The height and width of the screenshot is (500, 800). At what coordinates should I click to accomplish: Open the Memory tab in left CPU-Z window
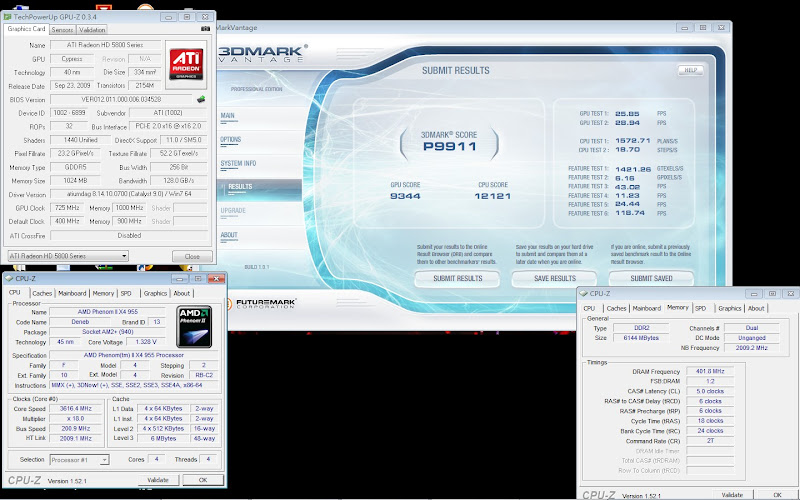(103, 293)
